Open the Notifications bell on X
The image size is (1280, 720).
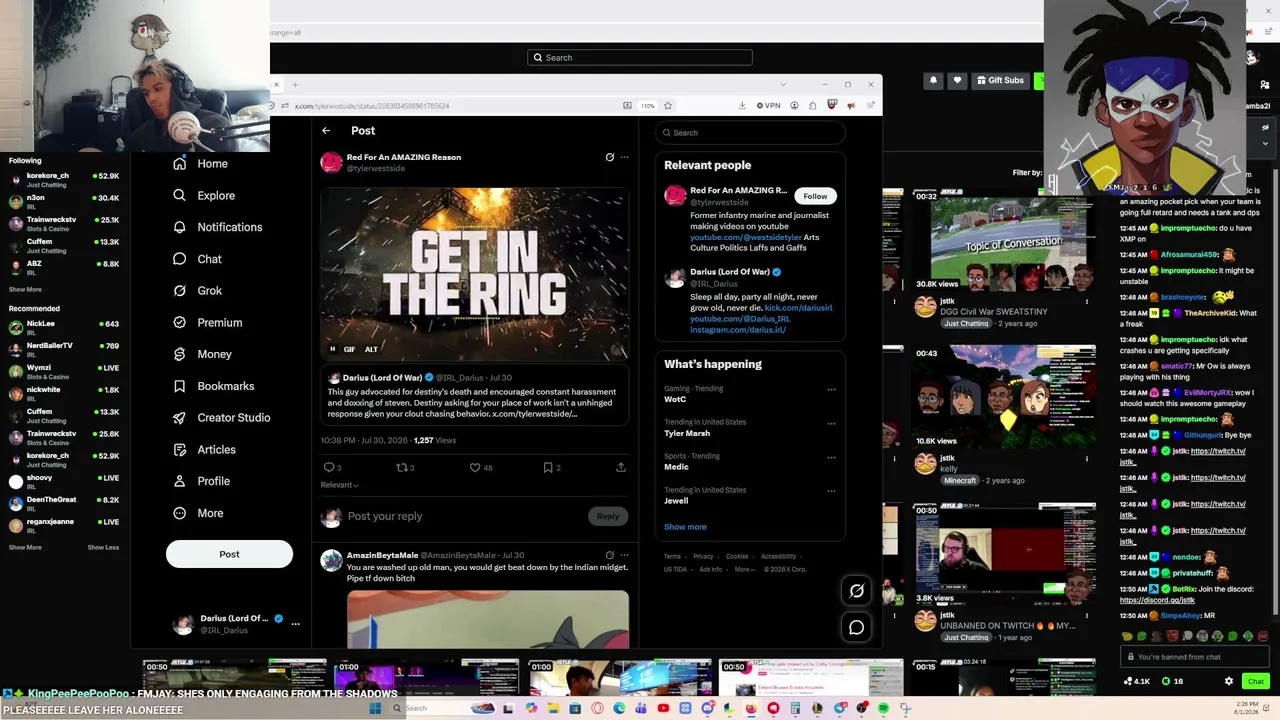click(x=218, y=227)
